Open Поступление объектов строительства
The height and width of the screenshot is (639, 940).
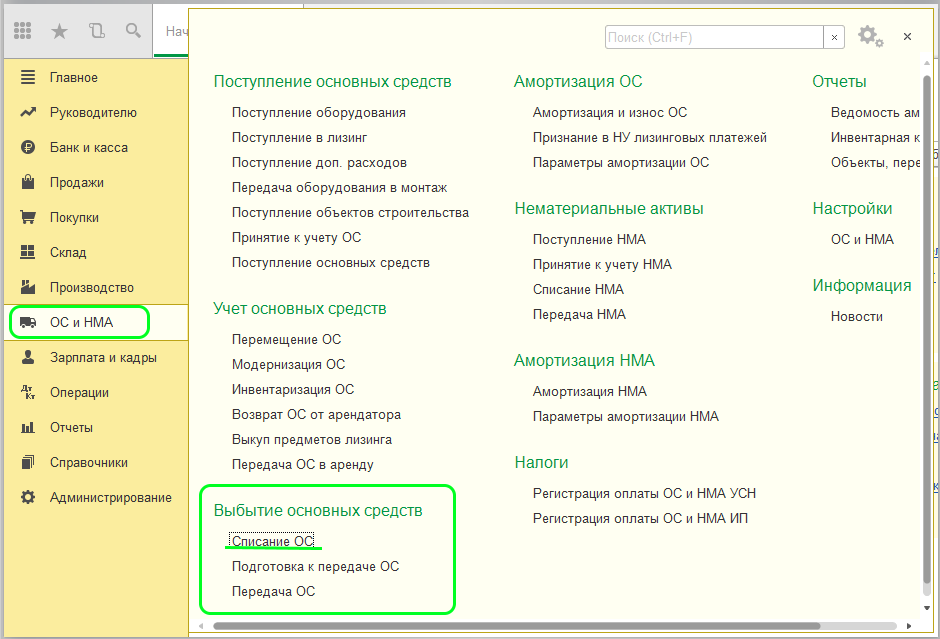tap(350, 212)
